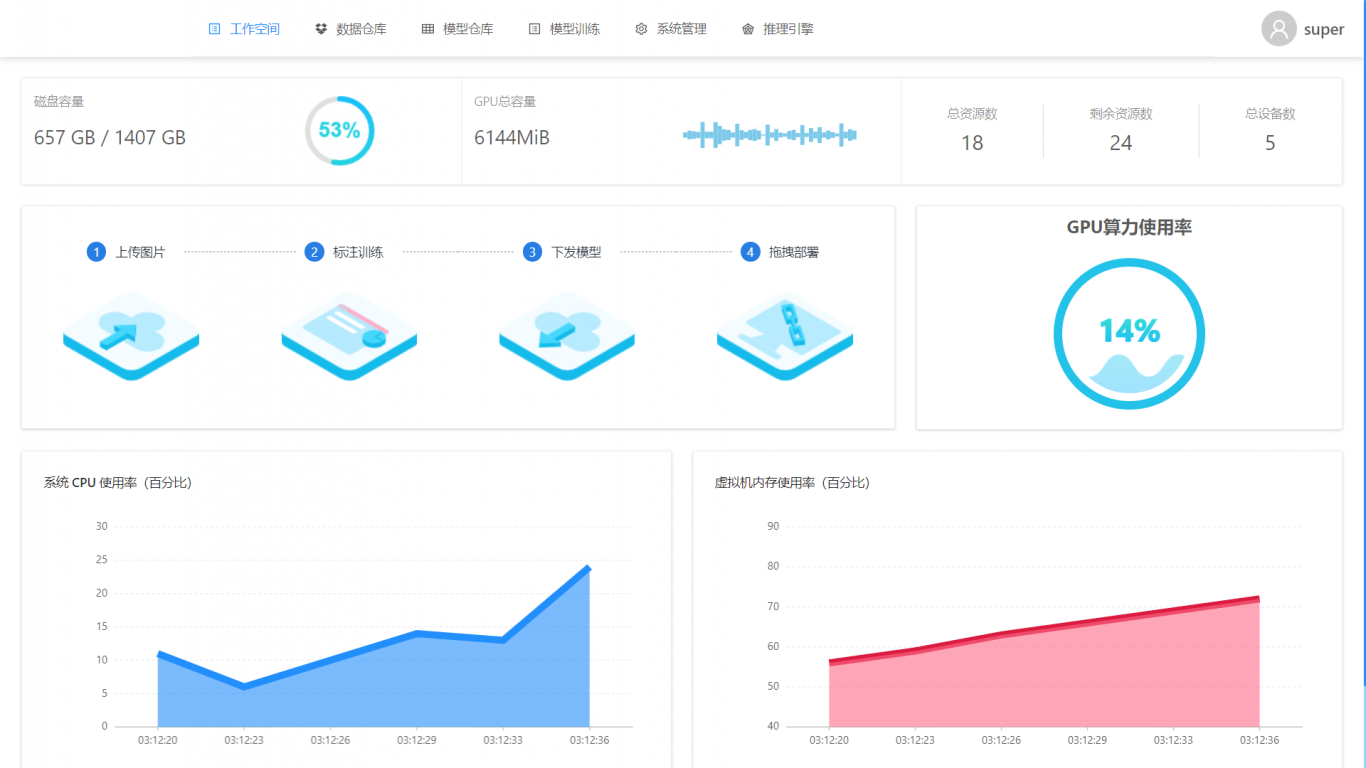The height and width of the screenshot is (768, 1366).
Task: Click the GPU capacity waveform sparkline
Action: click(x=770, y=135)
